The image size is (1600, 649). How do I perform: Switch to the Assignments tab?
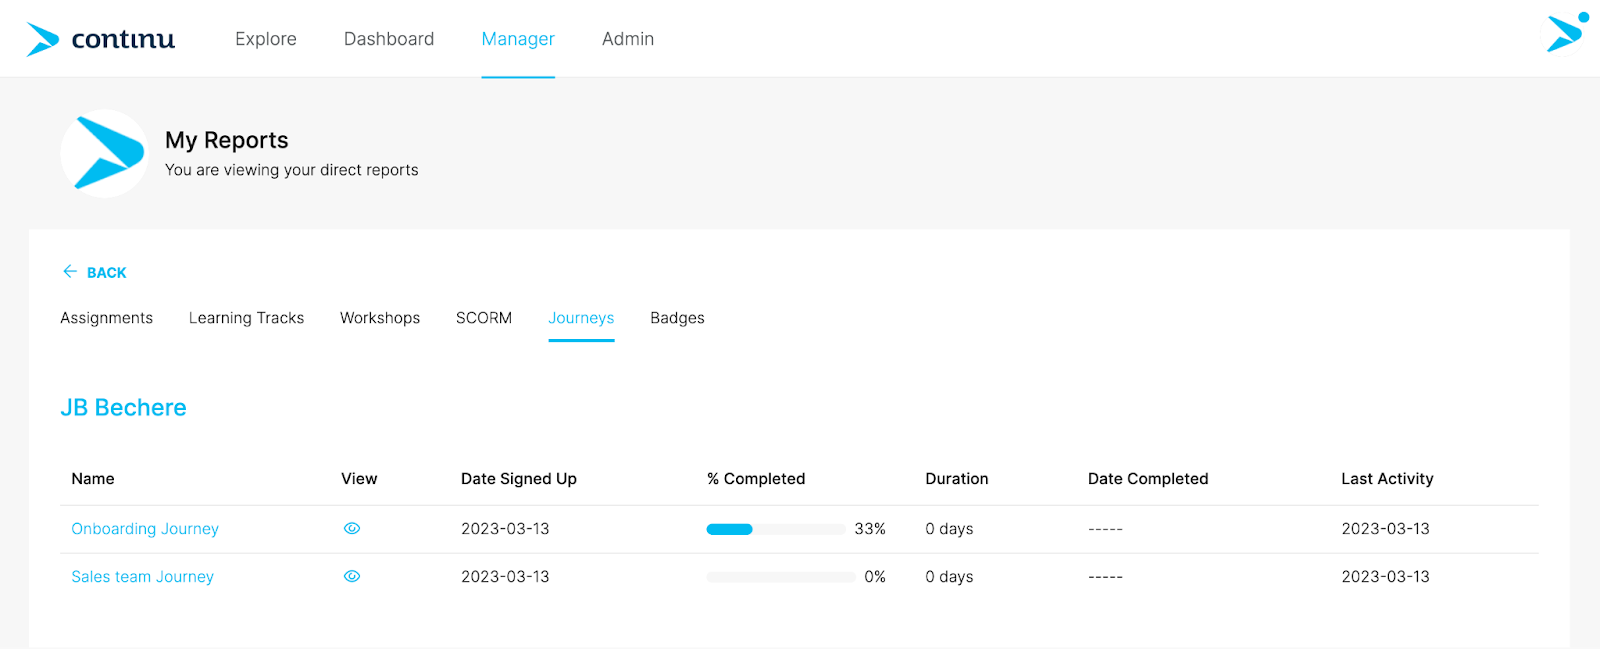pos(107,318)
